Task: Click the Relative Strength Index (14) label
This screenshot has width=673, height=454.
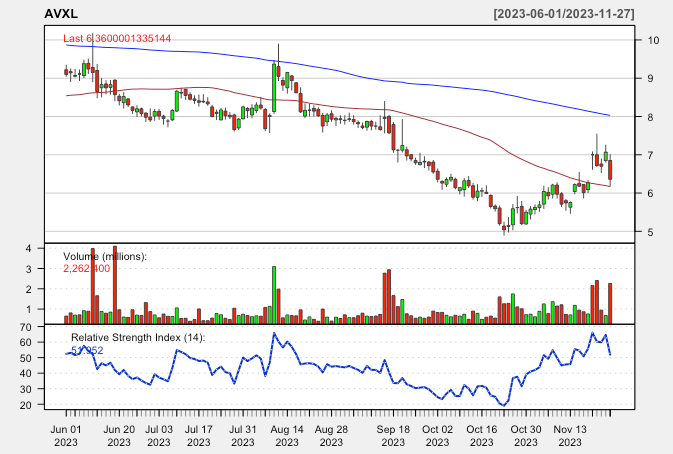Action: (137, 338)
